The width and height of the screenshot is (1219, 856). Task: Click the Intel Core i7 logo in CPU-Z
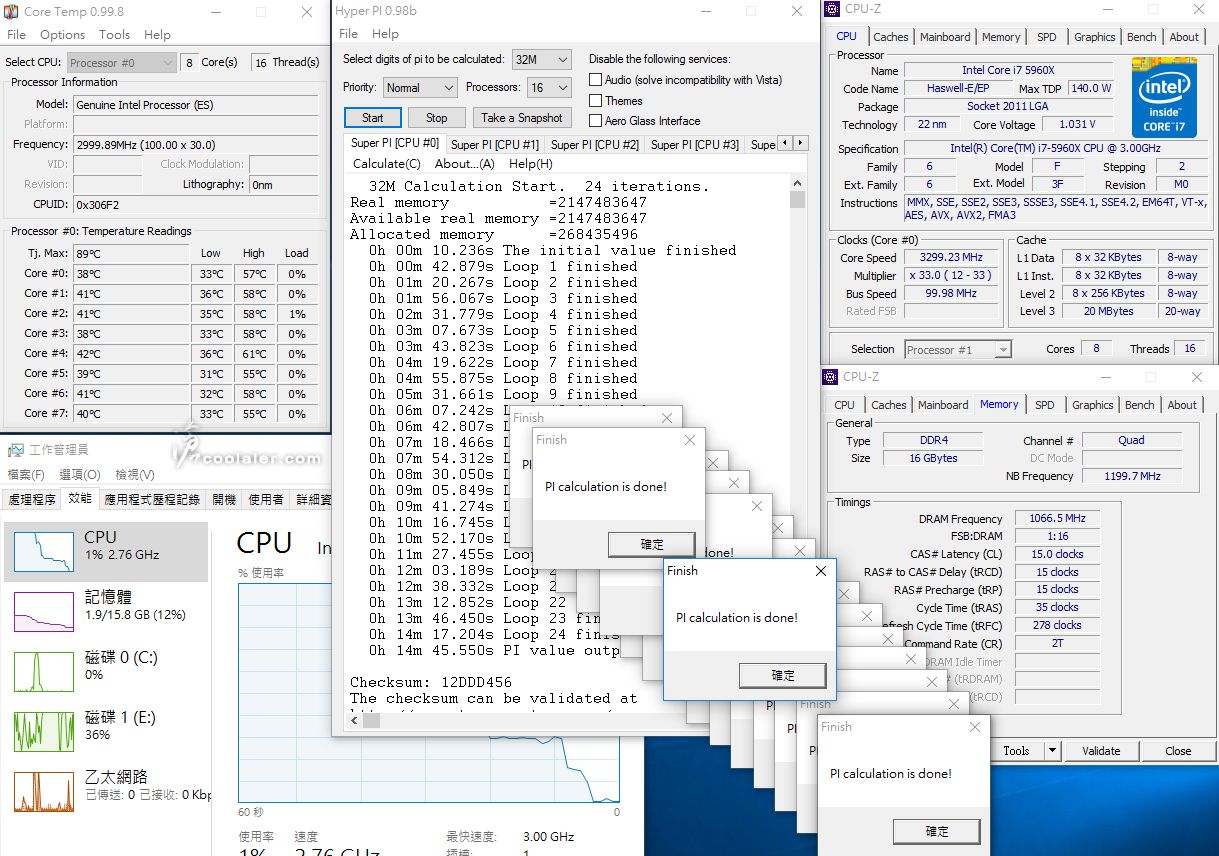click(x=1164, y=97)
